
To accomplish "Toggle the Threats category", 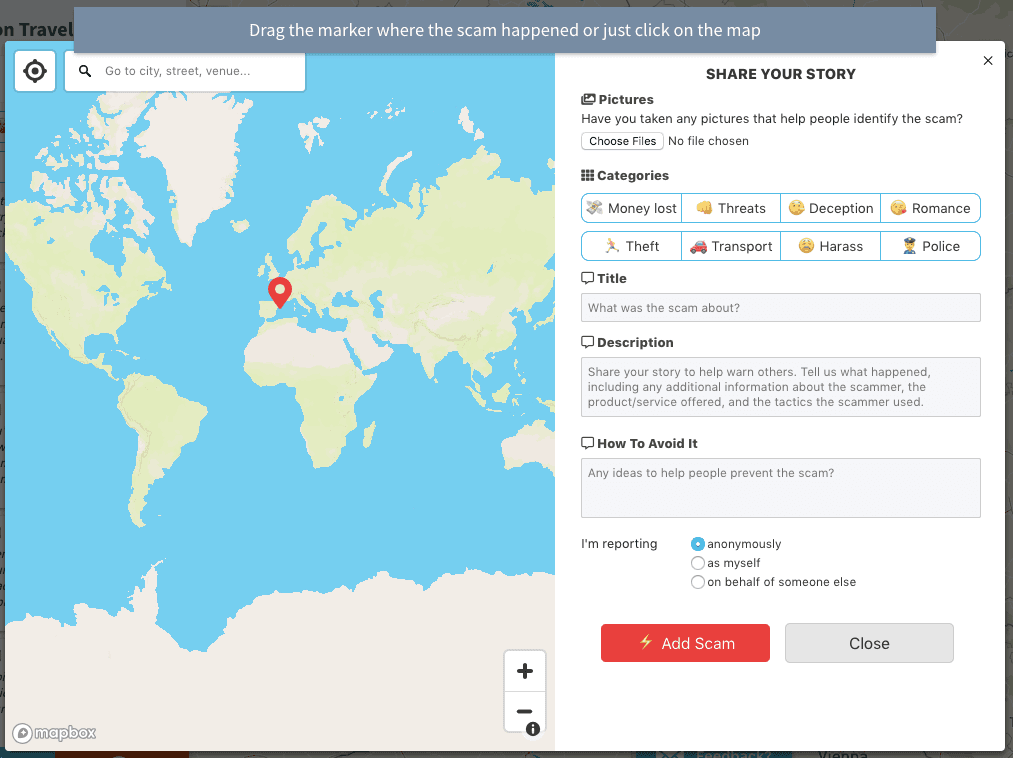I will point(731,208).
